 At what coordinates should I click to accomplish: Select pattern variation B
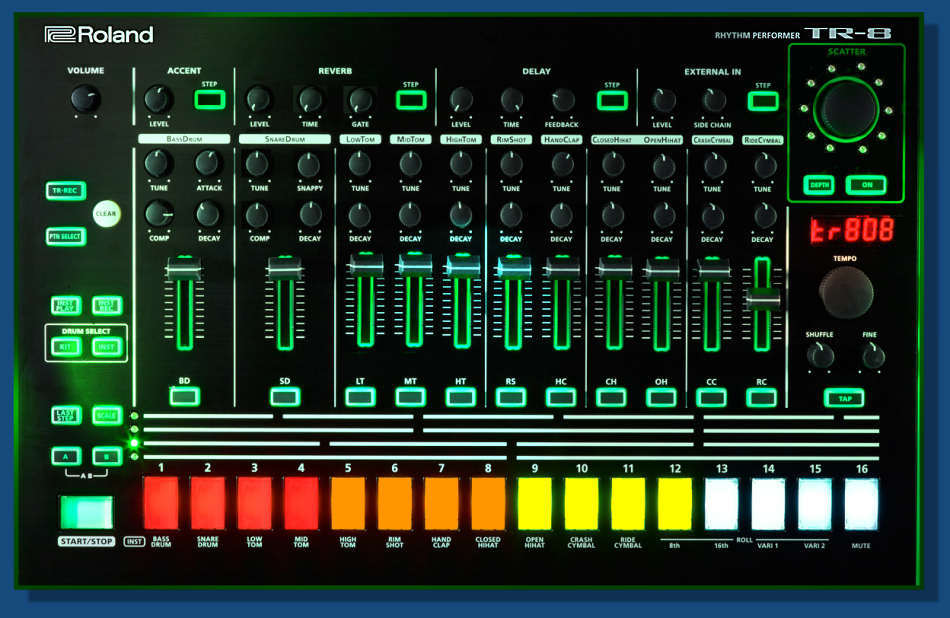107,456
